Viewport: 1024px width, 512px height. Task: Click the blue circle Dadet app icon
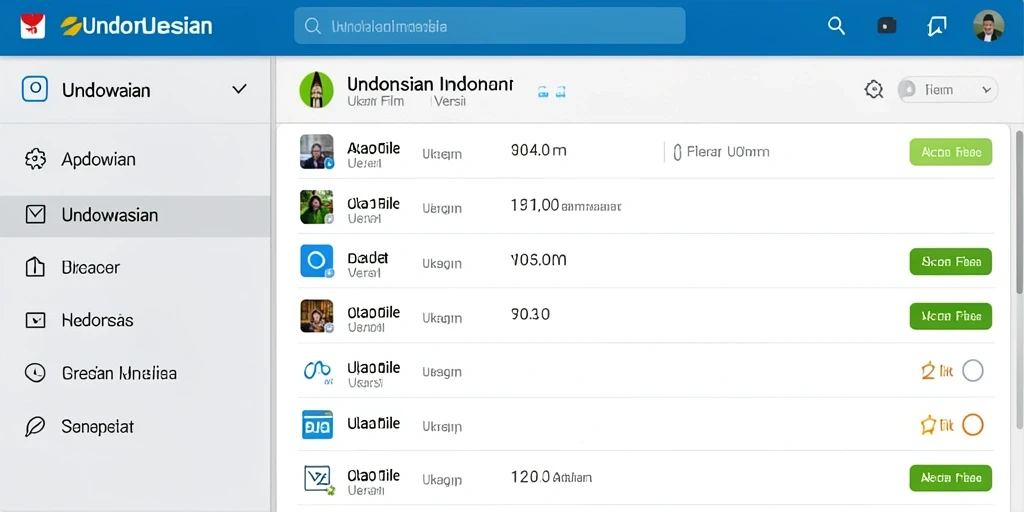(317, 261)
